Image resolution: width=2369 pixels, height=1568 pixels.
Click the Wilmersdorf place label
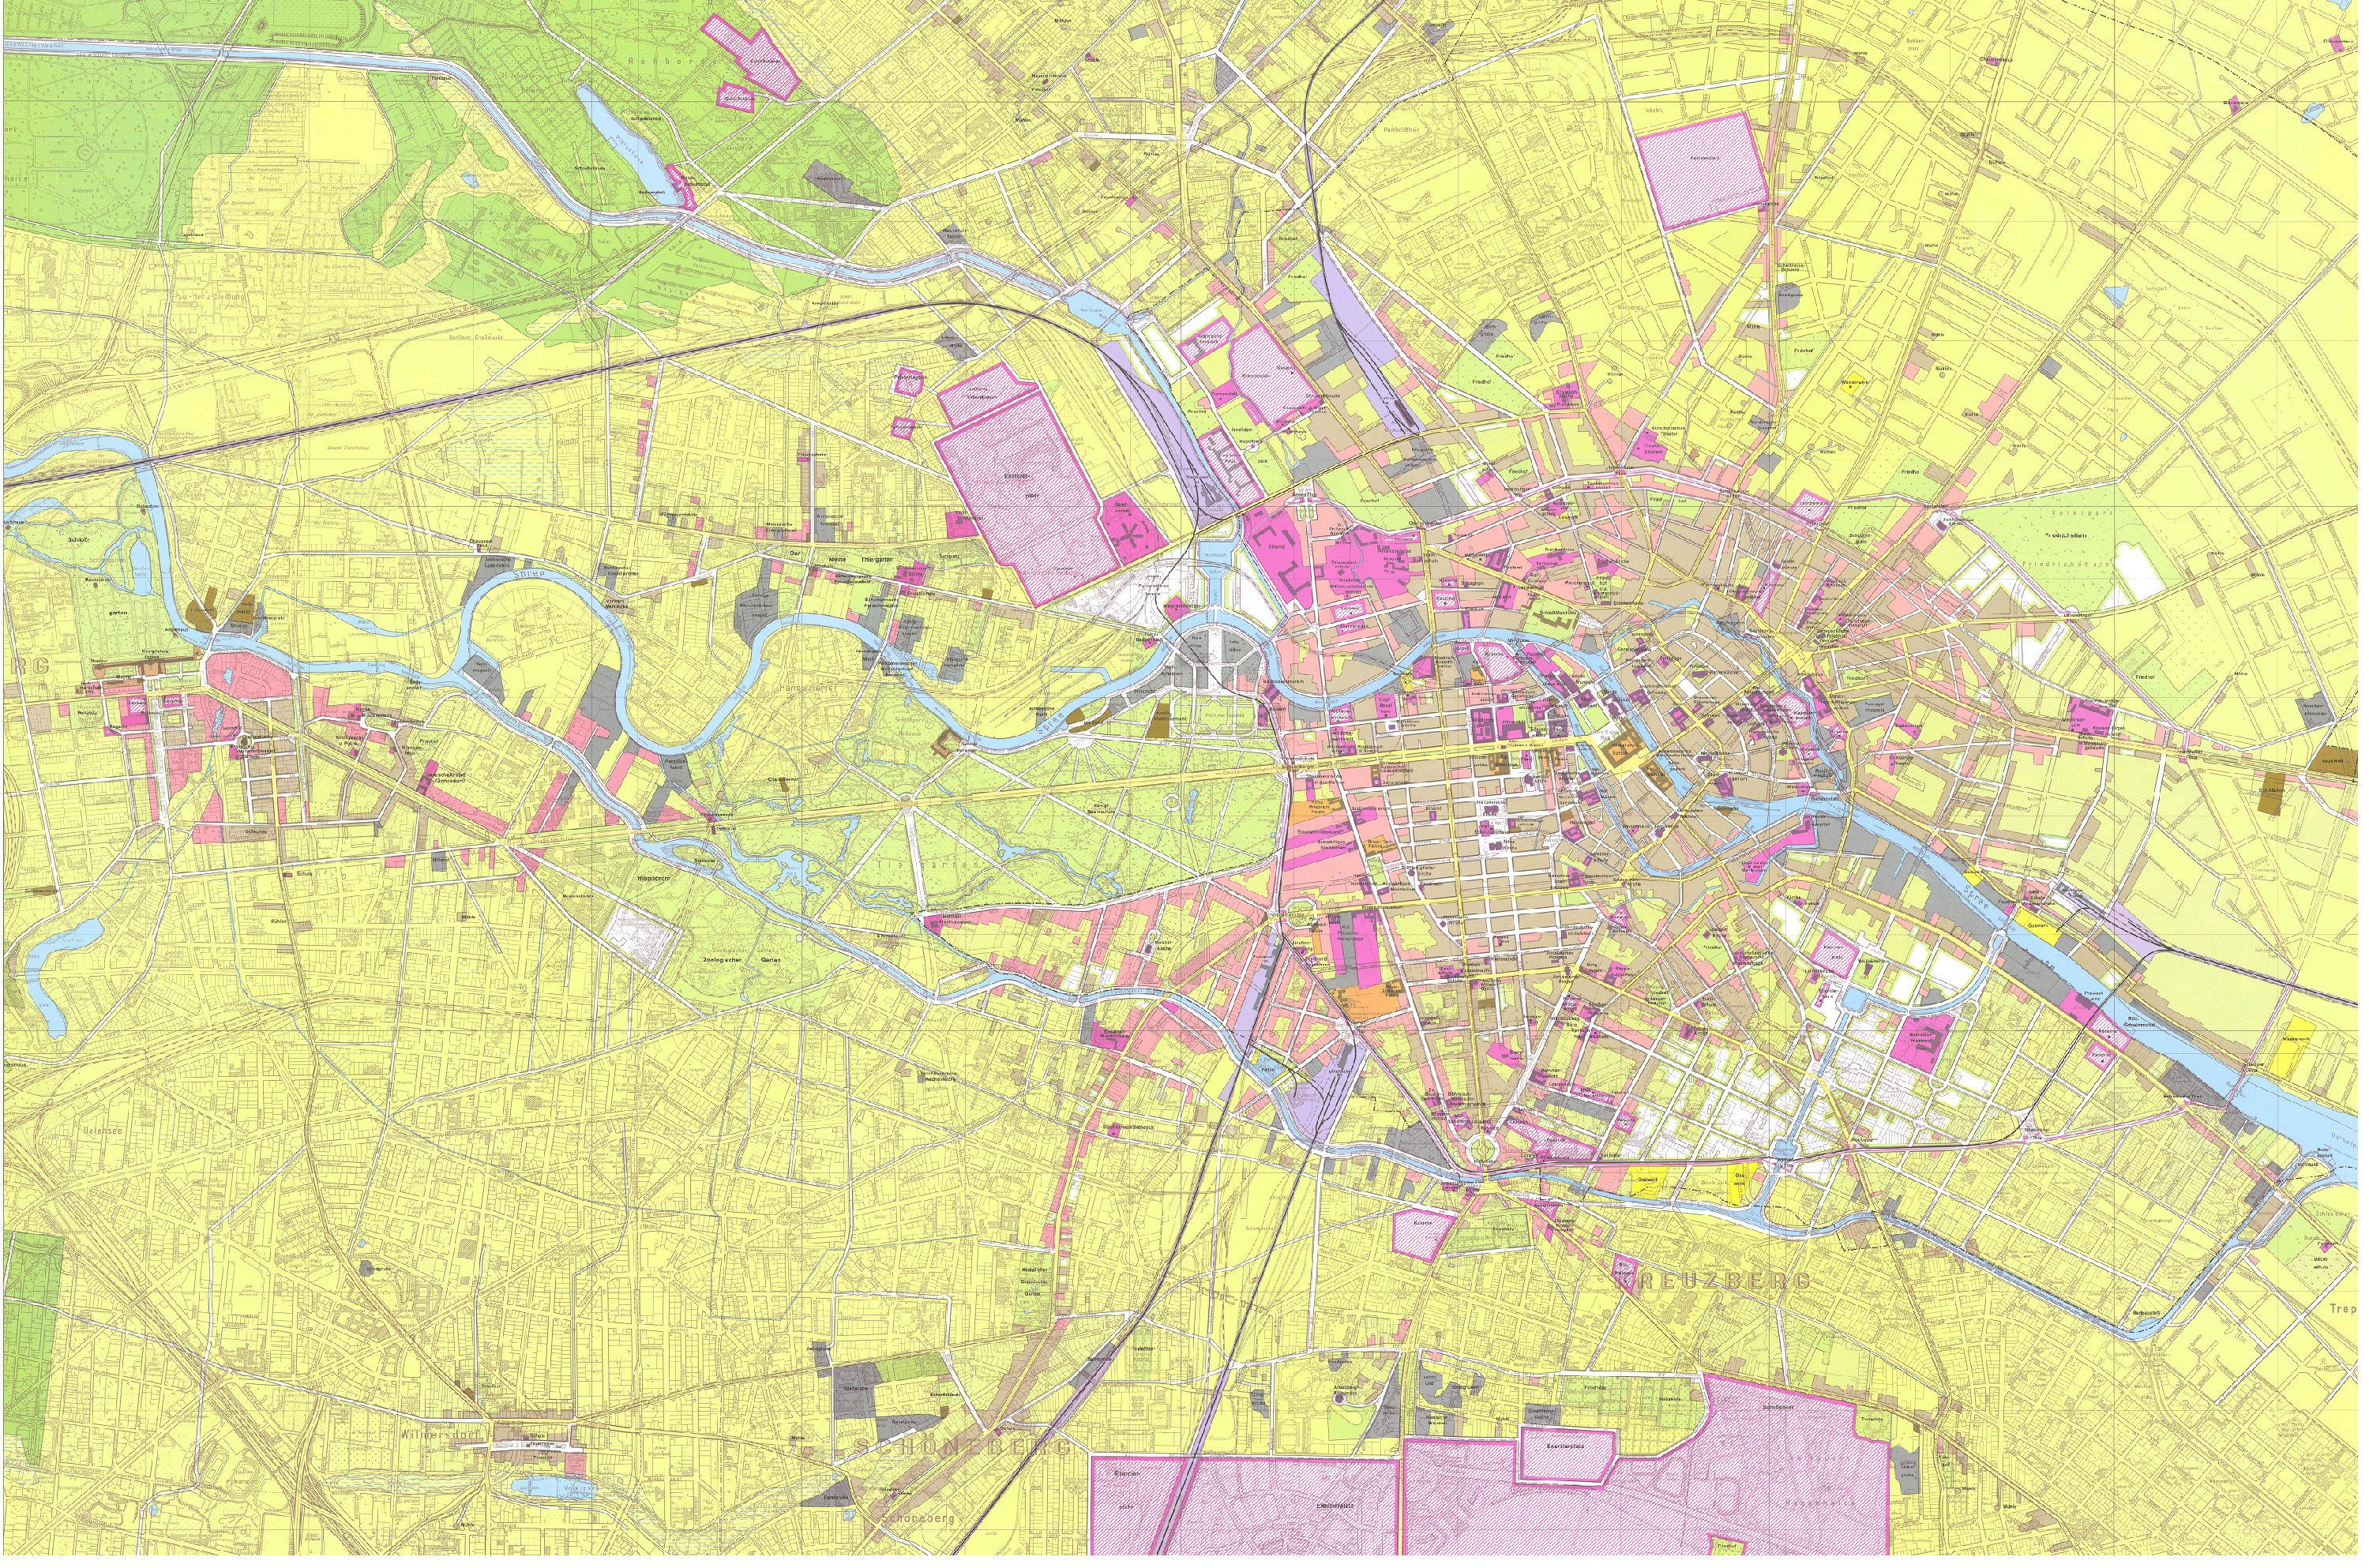point(441,1435)
